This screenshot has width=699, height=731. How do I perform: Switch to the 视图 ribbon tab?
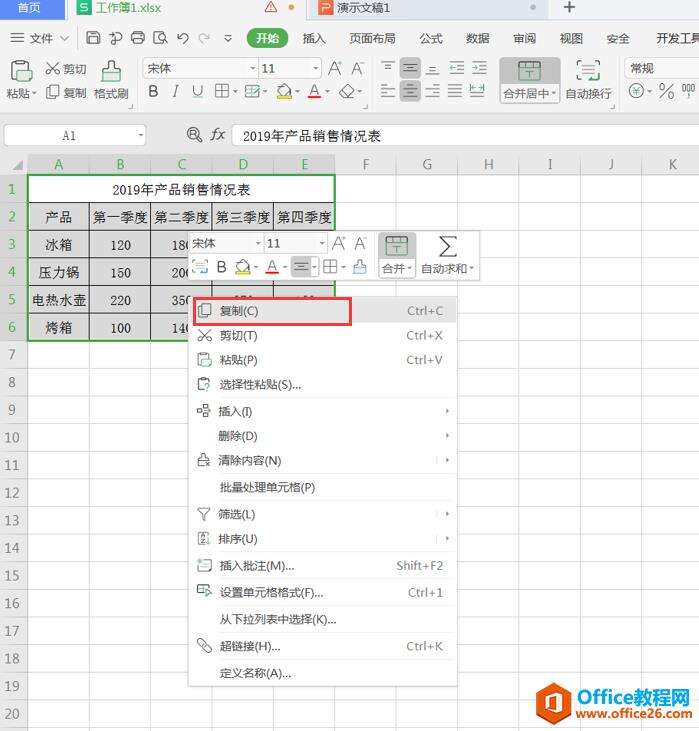pyautogui.click(x=571, y=39)
